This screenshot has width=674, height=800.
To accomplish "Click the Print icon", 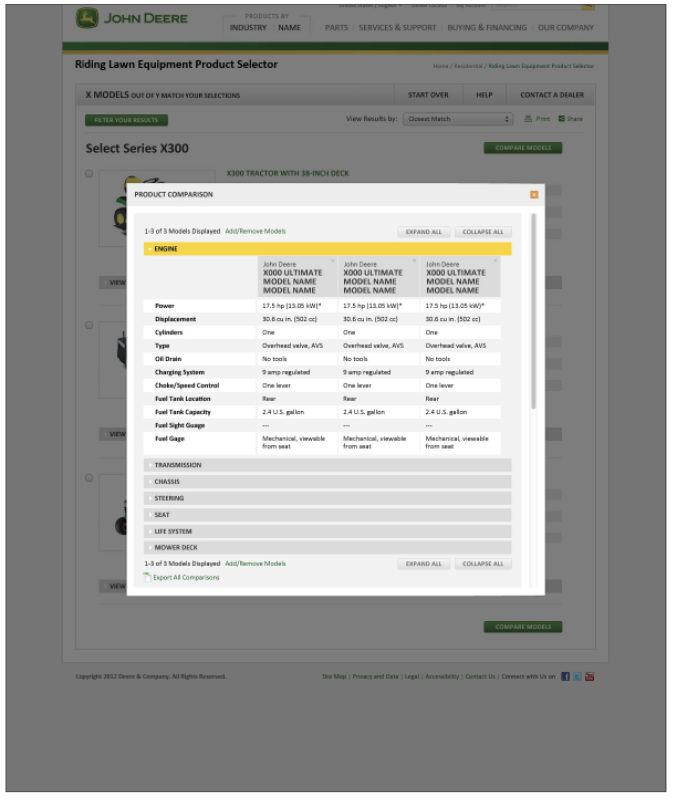I will 528,118.
